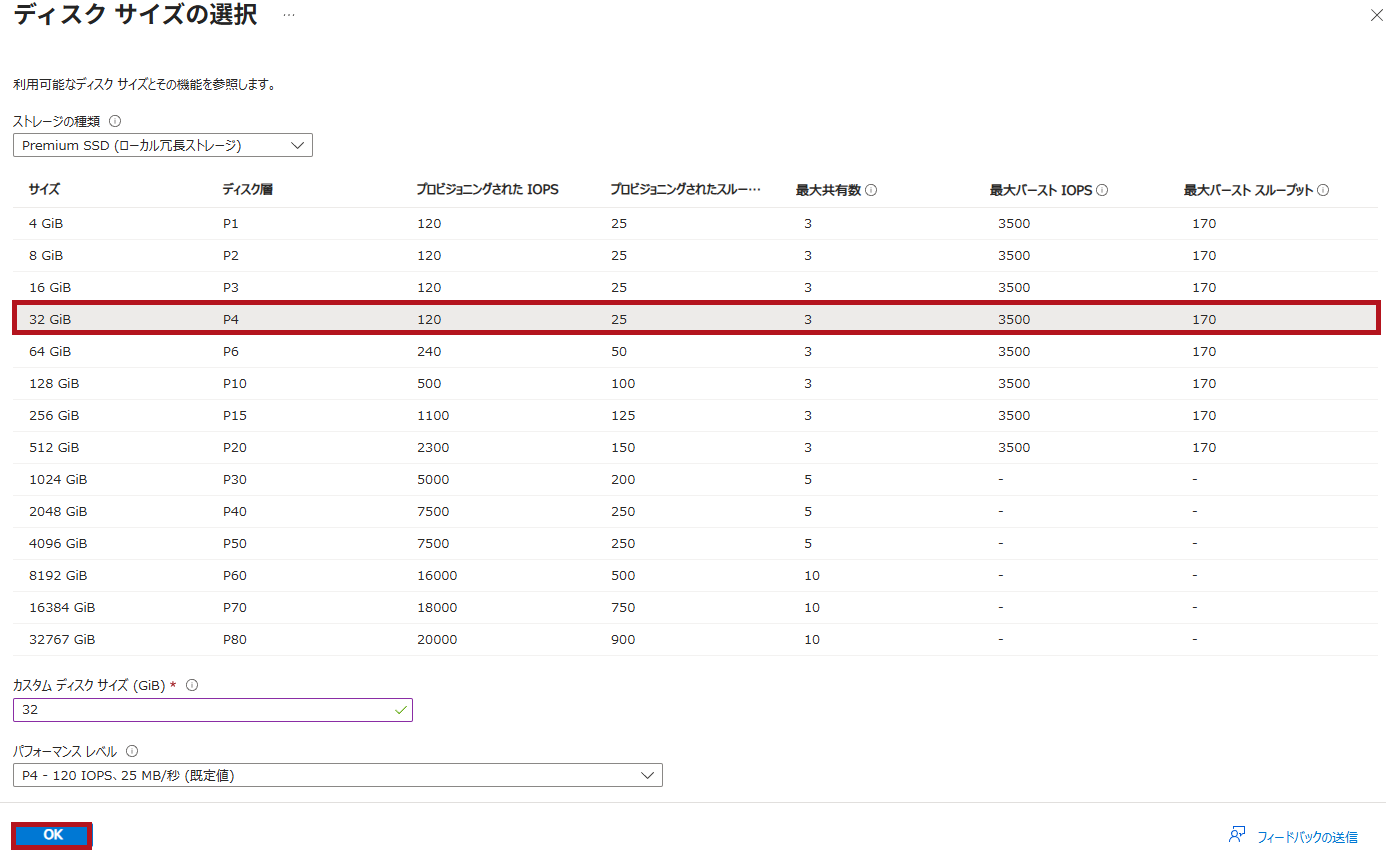The height and width of the screenshot is (855, 1386).
Task: Close the disk size selection pane
Action: [x=1374, y=16]
